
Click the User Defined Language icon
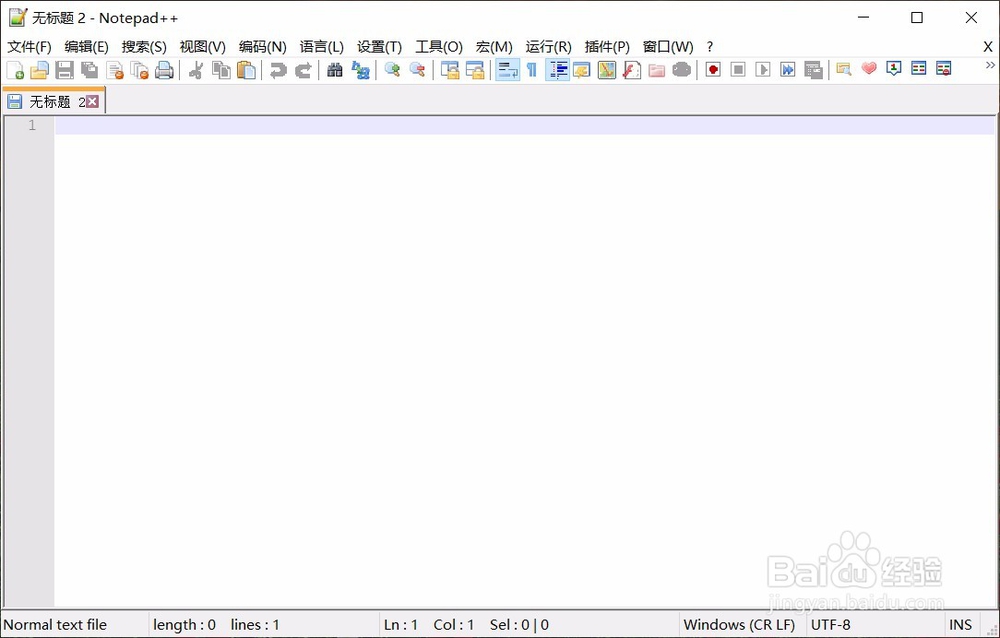pos(582,70)
